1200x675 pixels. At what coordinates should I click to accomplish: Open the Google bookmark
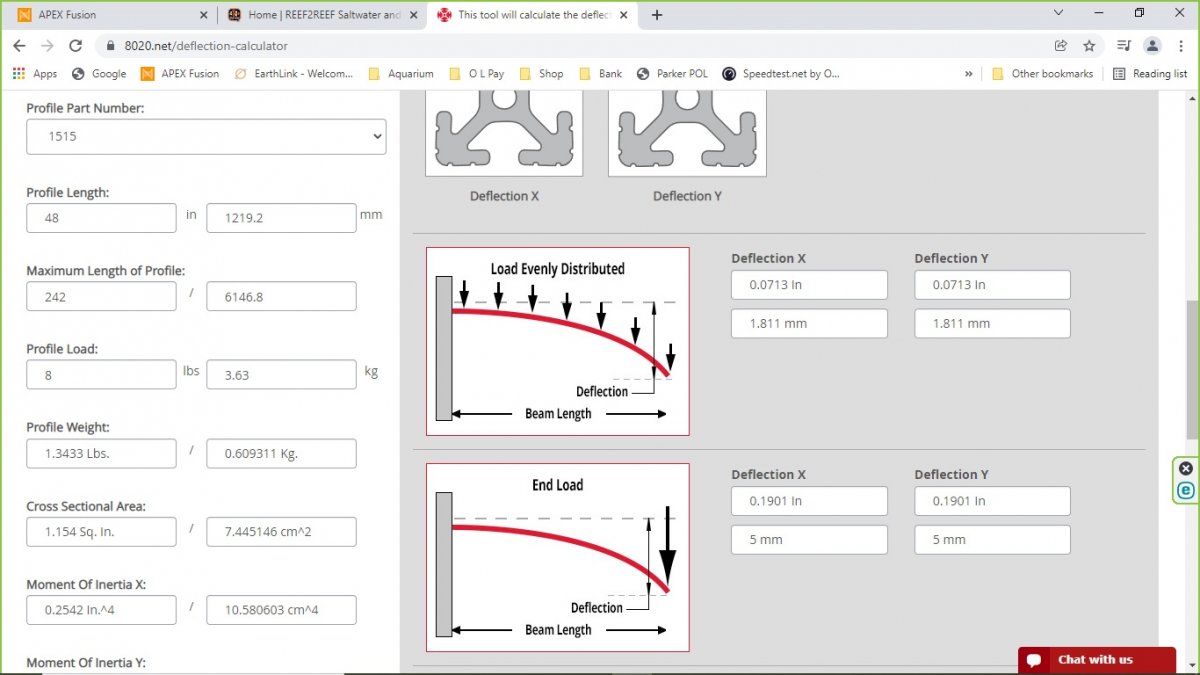99,74
